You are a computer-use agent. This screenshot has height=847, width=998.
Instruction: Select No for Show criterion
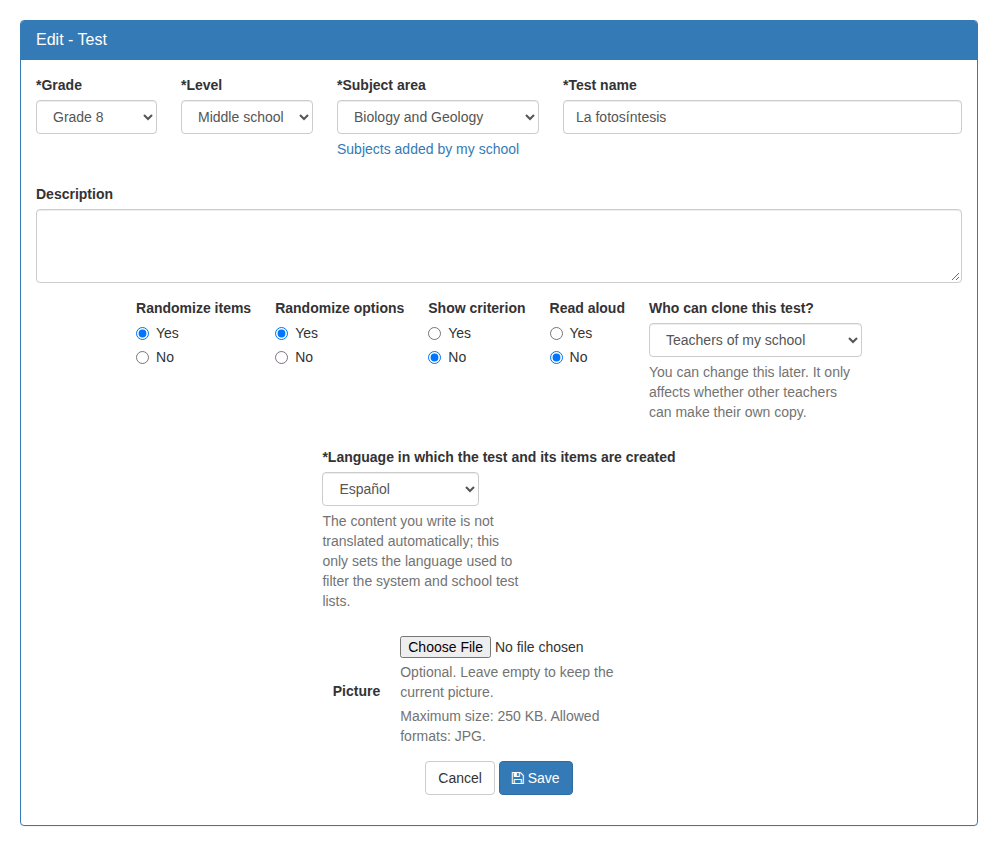coord(435,358)
